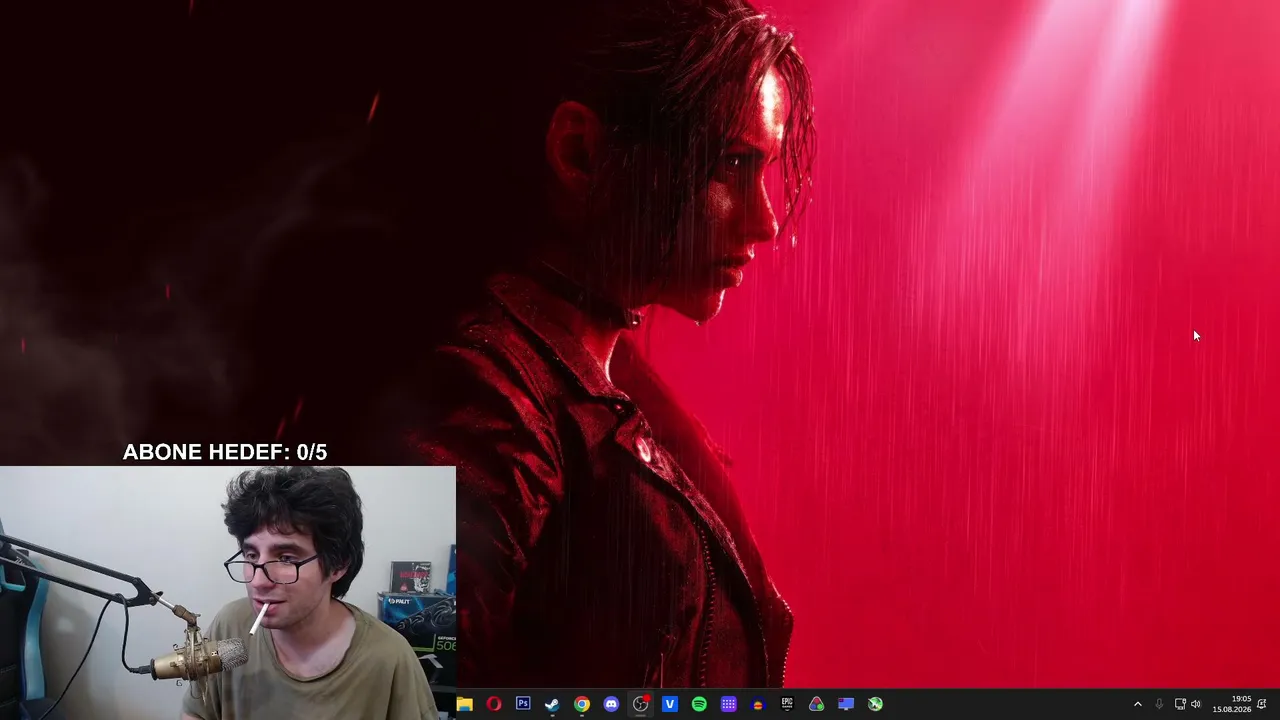Open File Explorer from the taskbar
Image resolution: width=1280 pixels, height=720 pixels.
tap(464, 704)
